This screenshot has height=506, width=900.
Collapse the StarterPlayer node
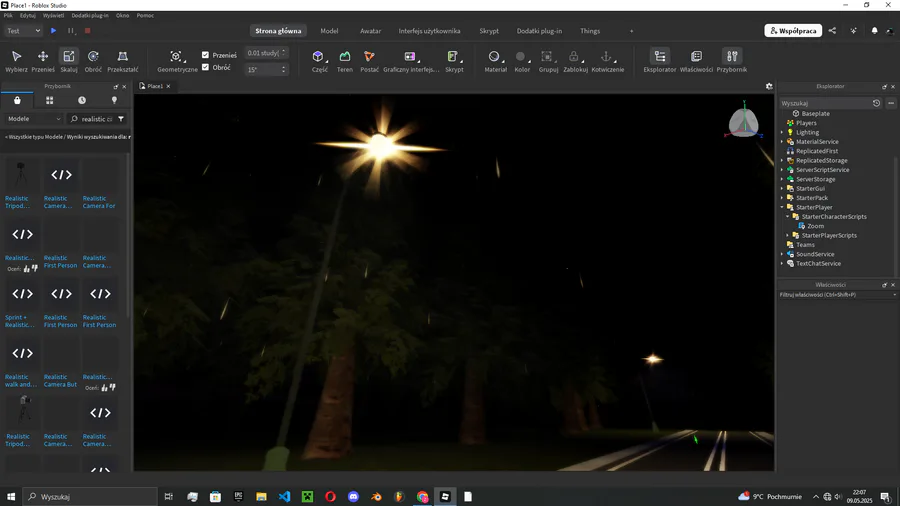782,207
